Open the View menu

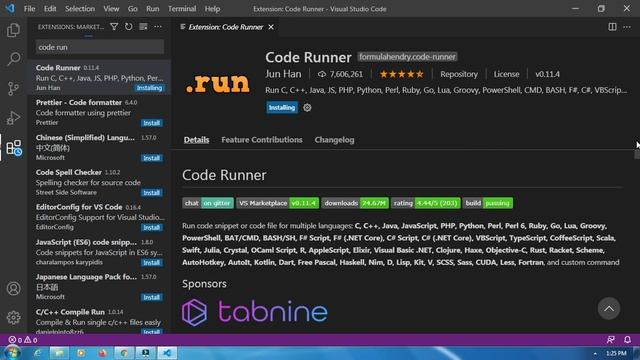tap(111, 9)
